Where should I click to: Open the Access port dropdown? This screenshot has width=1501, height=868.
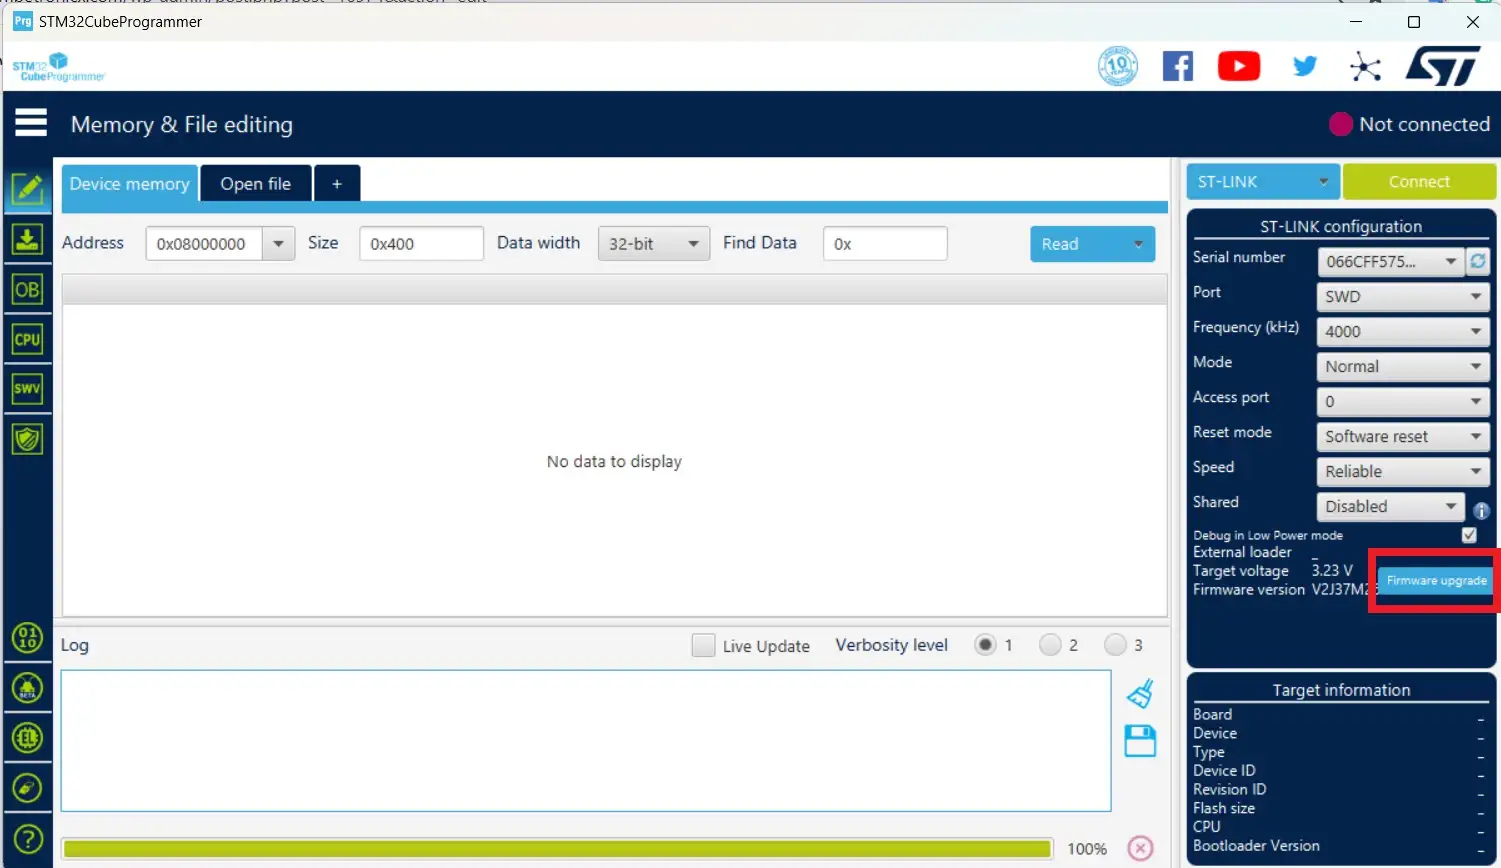click(x=1403, y=401)
